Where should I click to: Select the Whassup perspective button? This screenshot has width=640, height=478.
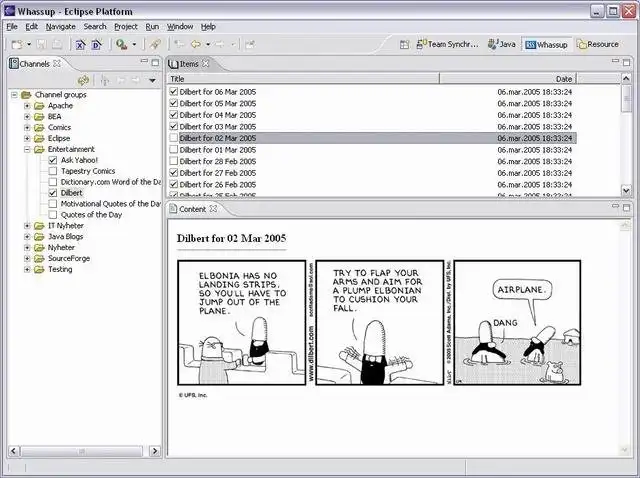coord(547,44)
